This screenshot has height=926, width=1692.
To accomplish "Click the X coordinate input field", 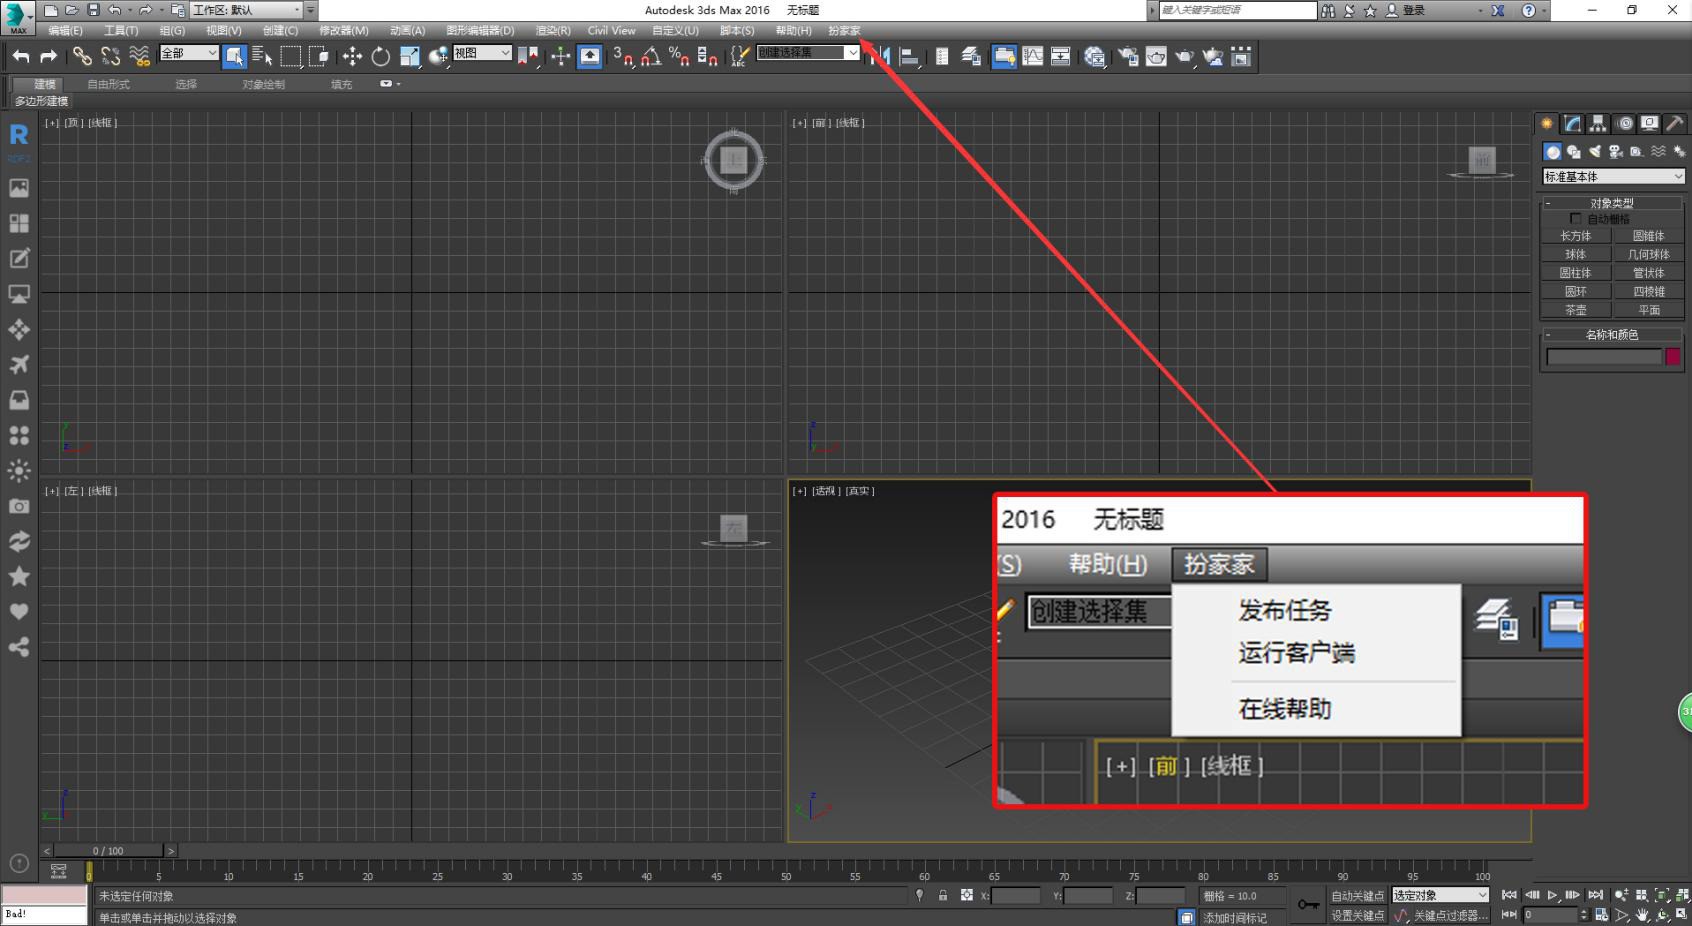I will point(1015,896).
